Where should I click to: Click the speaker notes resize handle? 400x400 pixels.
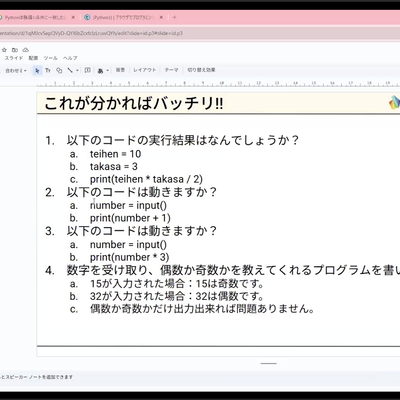pyautogui.click(x=269, y=363)
